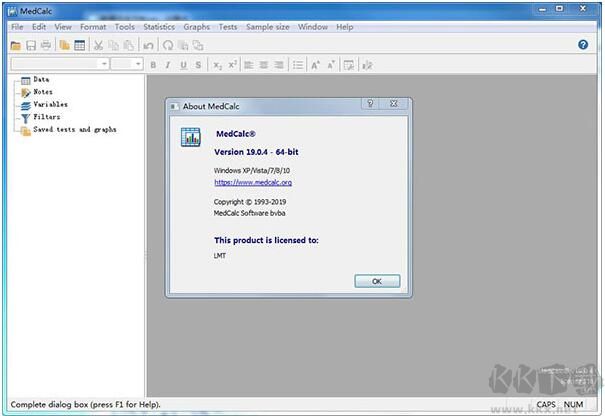Open the Help menu
The image size is (605, 416).
pos(345,27)
